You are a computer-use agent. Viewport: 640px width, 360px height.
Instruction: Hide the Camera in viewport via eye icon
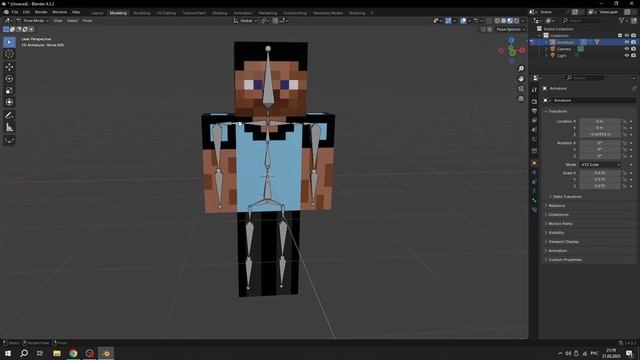pos(627,49)
